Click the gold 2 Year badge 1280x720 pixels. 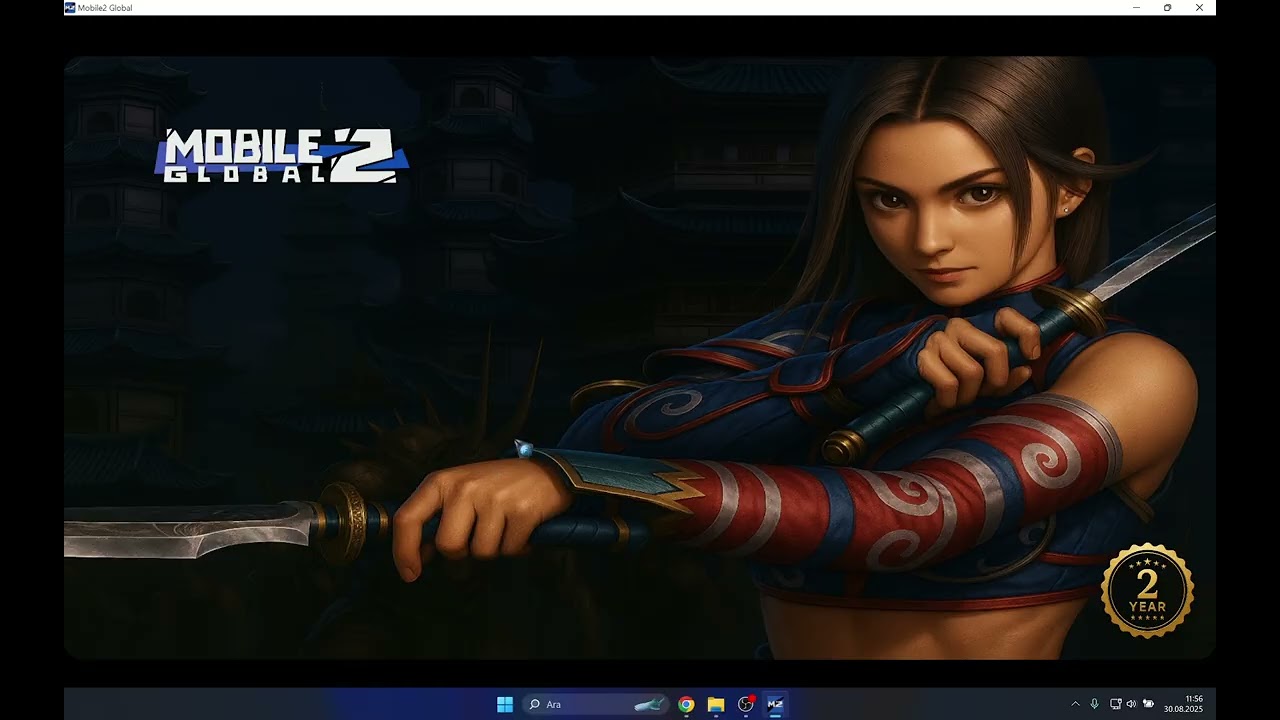pos(1147,591)
